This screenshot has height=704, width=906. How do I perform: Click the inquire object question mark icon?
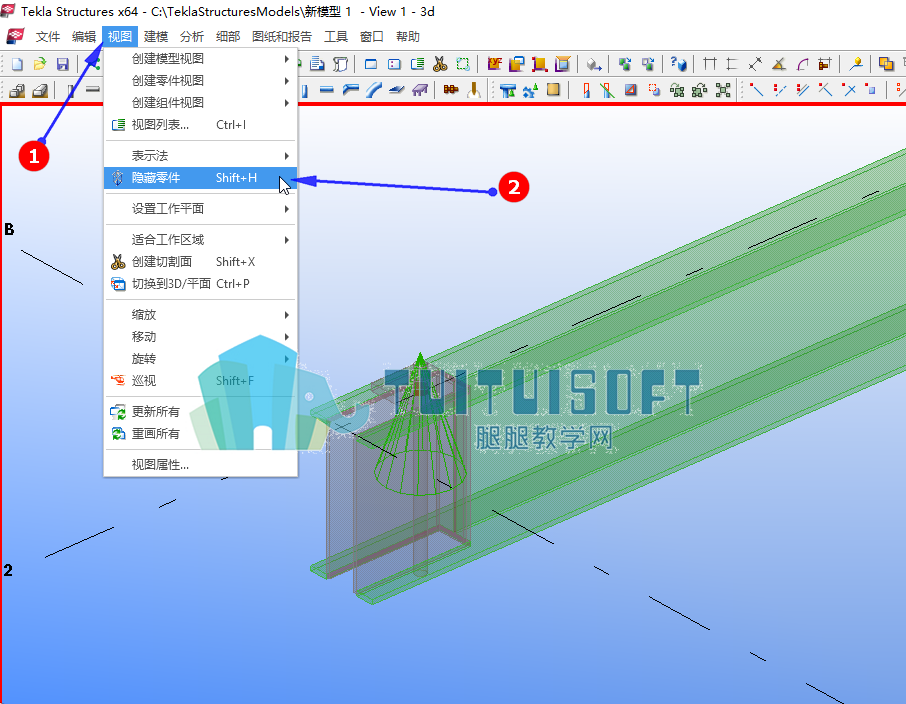pos(678,64)
